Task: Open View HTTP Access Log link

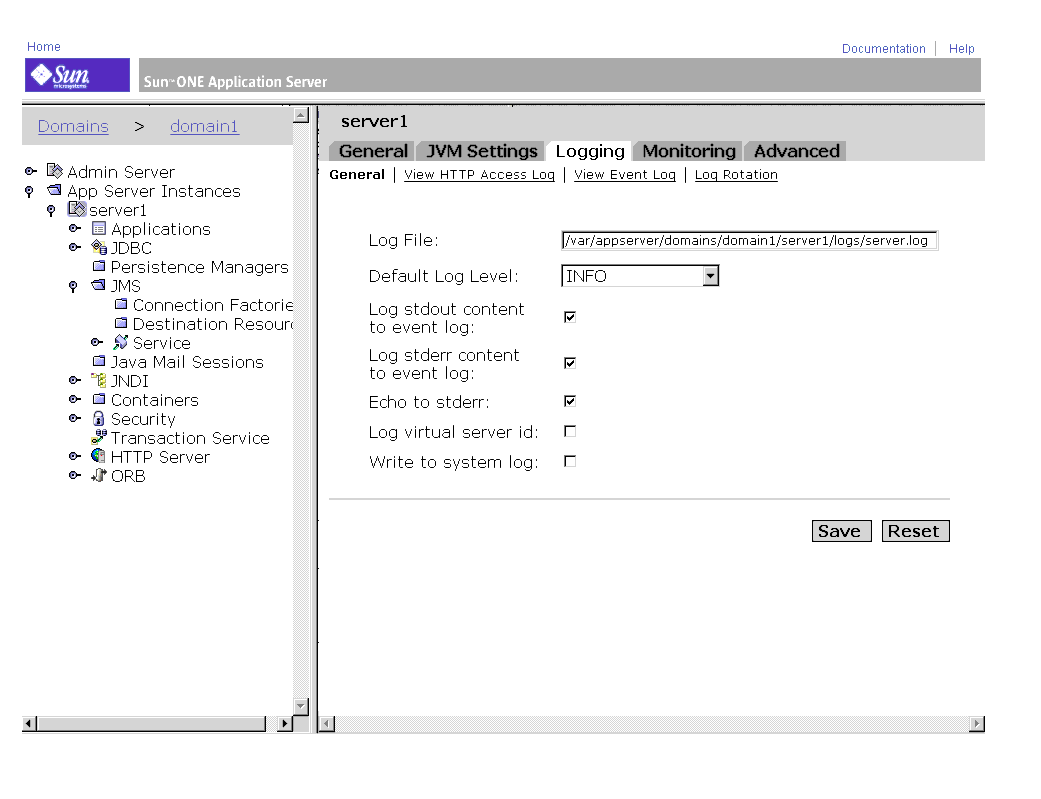Action: (479, 175)
